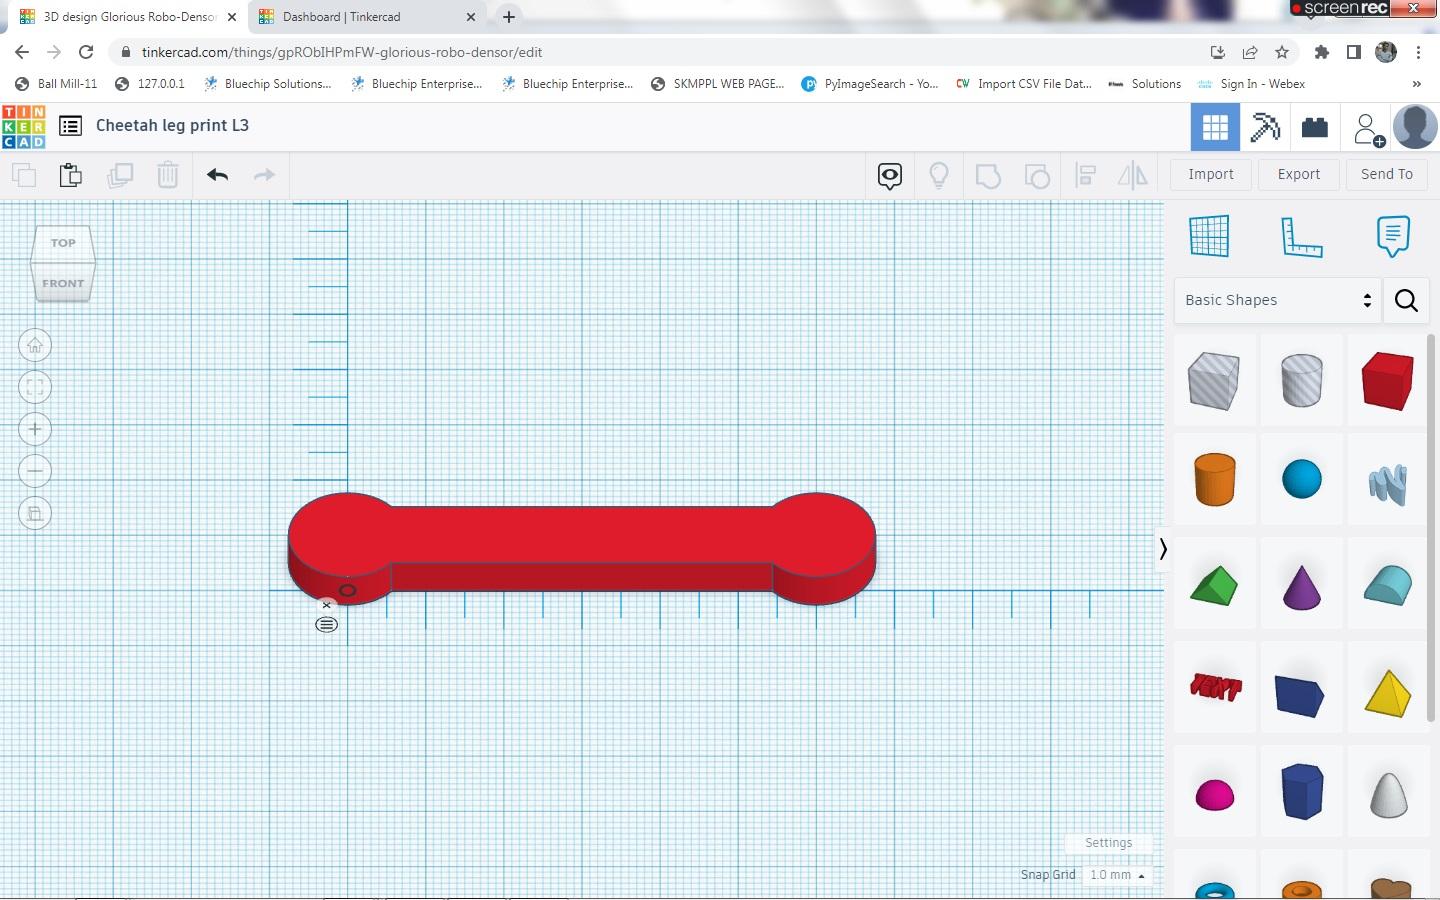This screenshot has width=1440, height=900.
Task: Toggle the show all lightbulb icon
Action: click(939, 176)
